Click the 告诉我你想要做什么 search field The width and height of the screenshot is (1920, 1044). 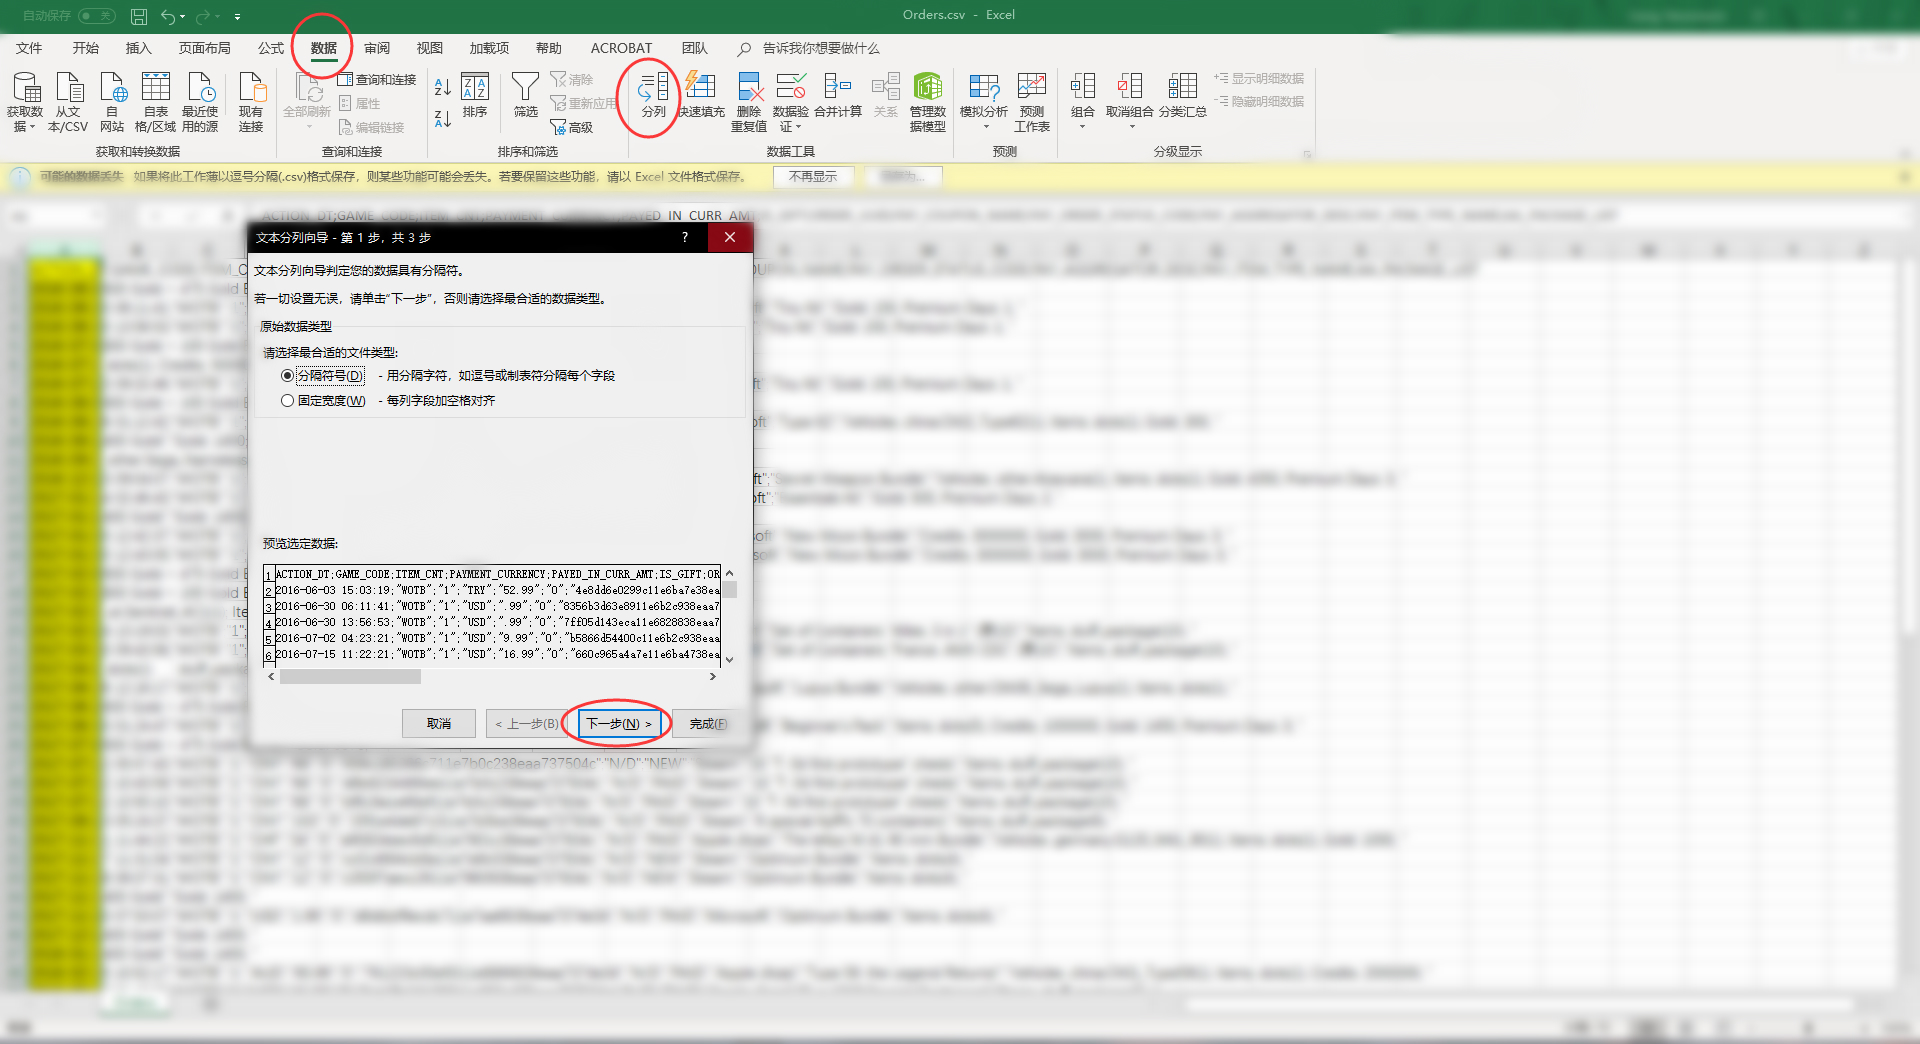[x=821, y=48]
